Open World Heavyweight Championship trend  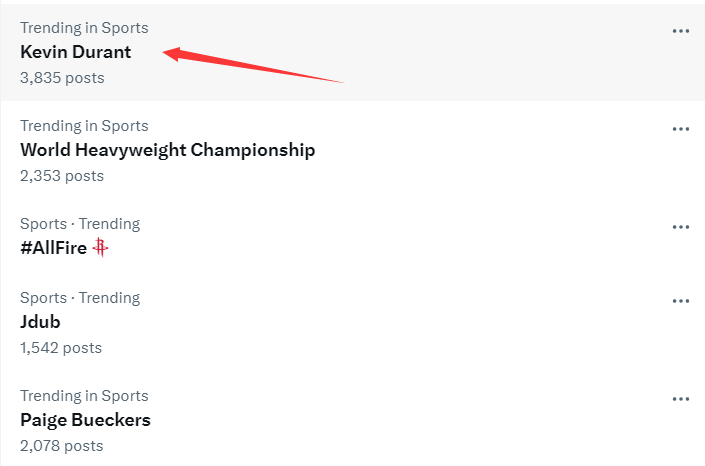pos(167,150)
